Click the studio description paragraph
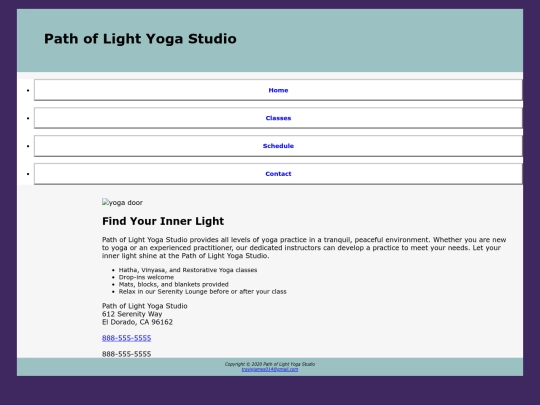The height and width of the screenshot is (405, 540). [x=304, y=248]
